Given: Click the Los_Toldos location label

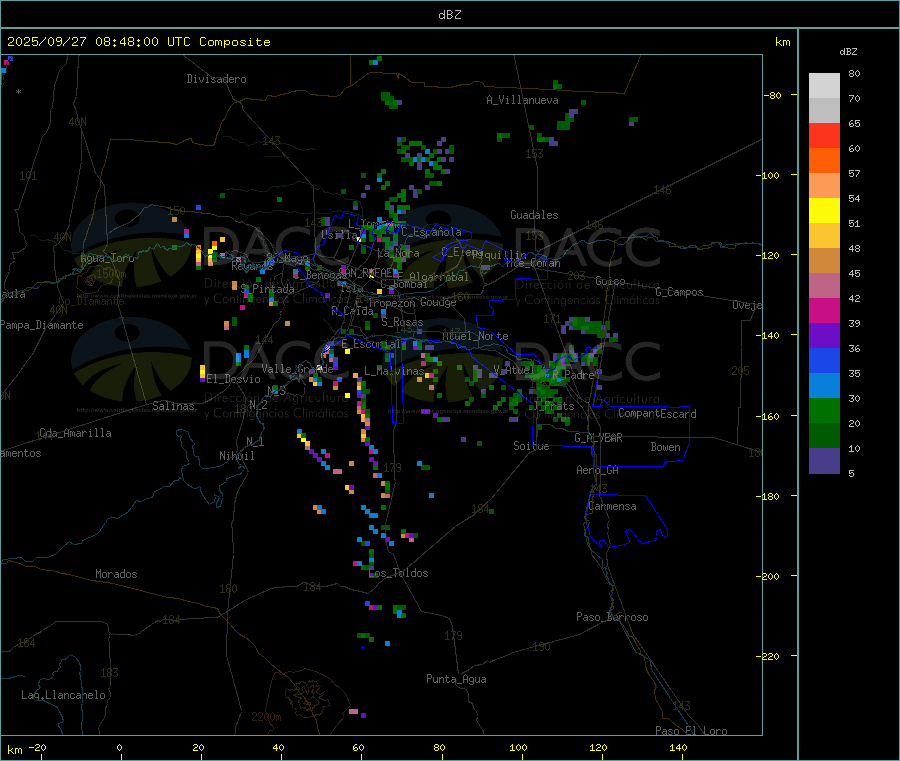Looking at the screenshot, I should [398, 573].
